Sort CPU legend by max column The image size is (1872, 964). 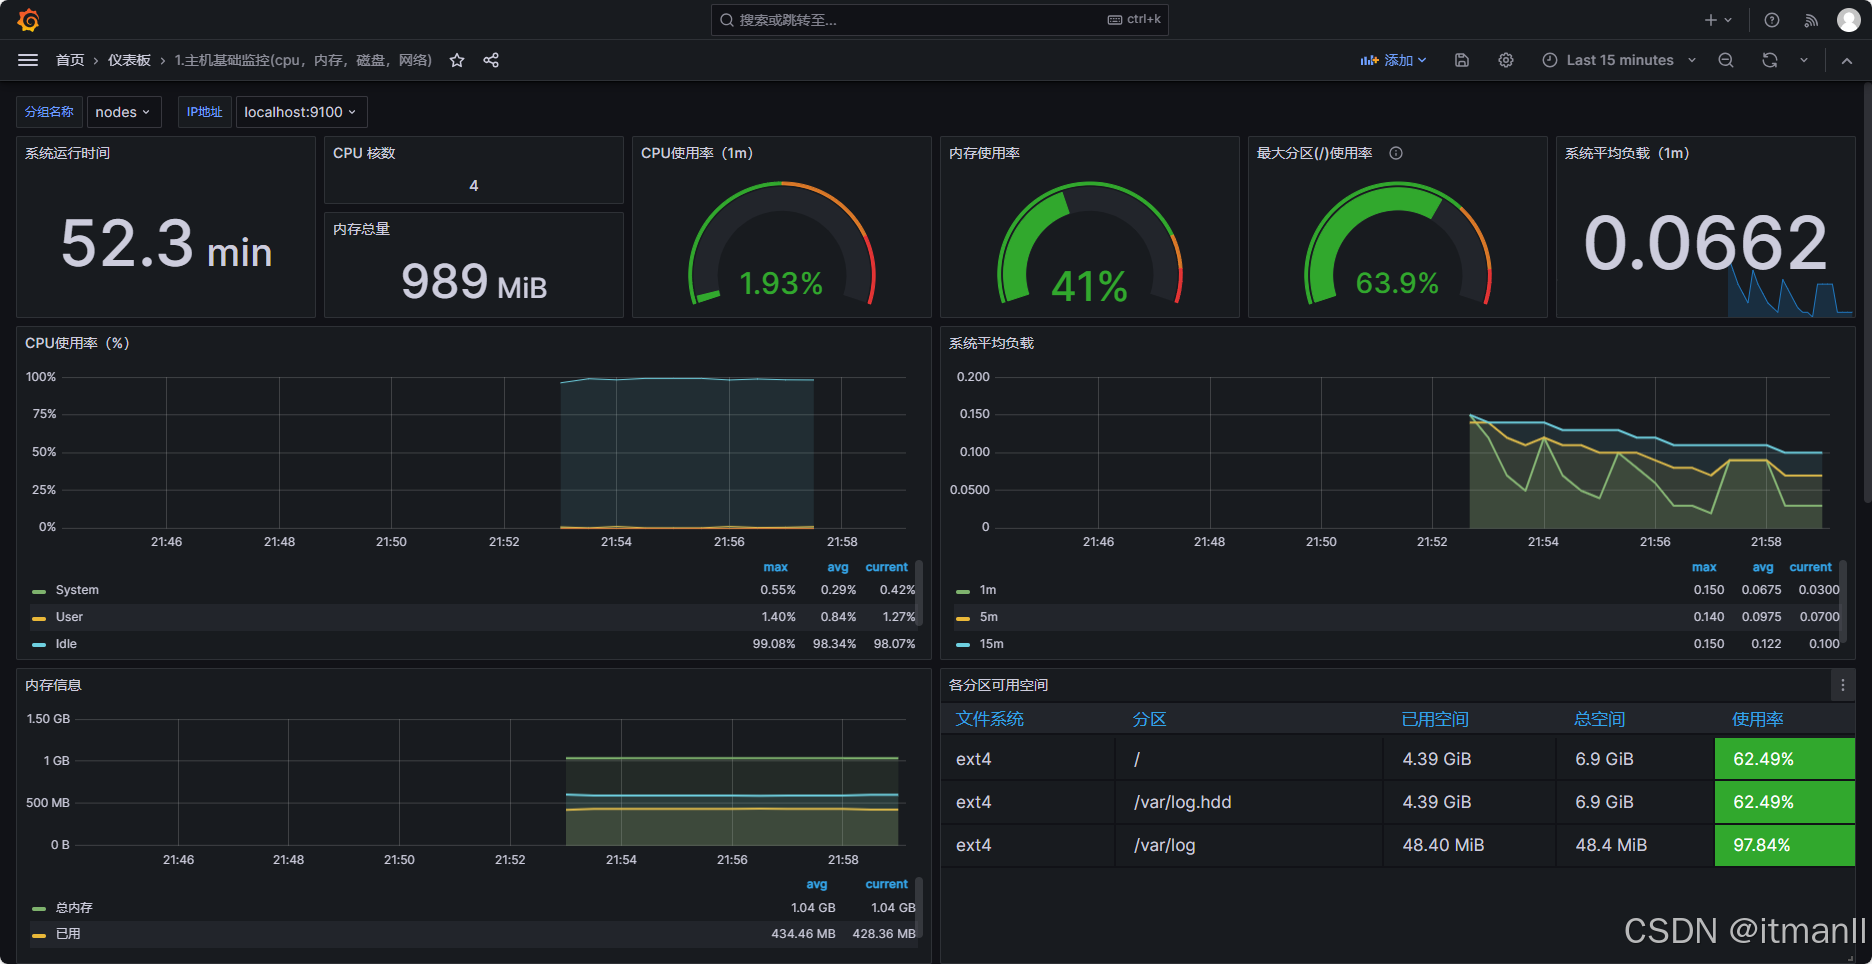click(x=776, y=567)
